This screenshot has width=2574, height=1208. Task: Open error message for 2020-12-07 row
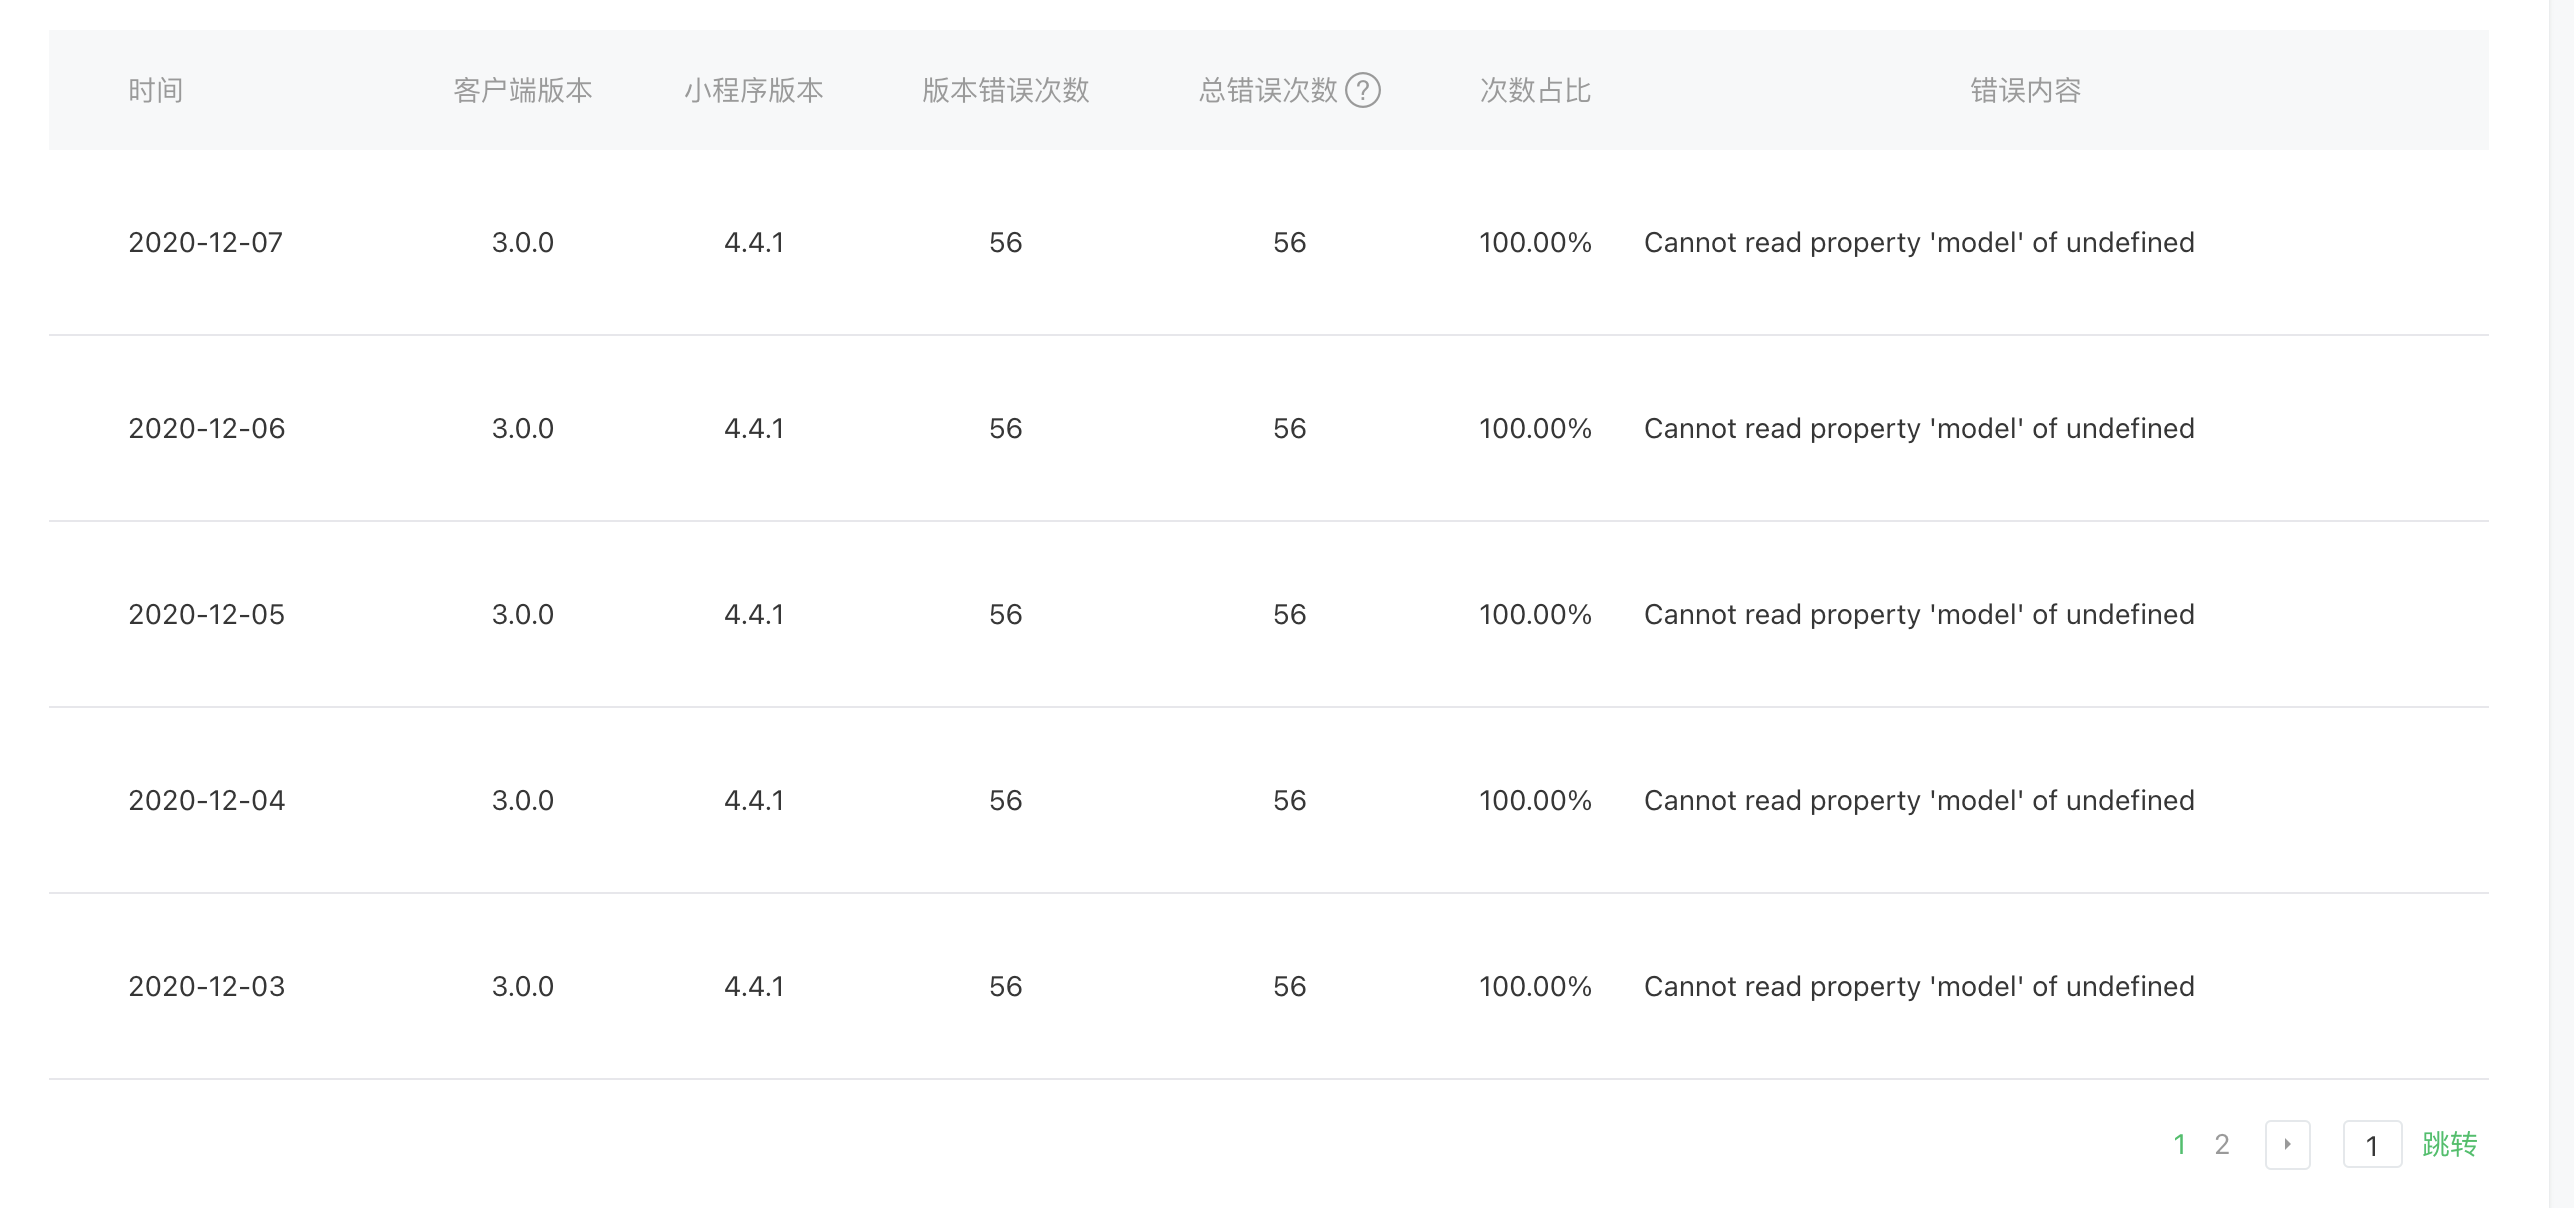[1918, 242]
